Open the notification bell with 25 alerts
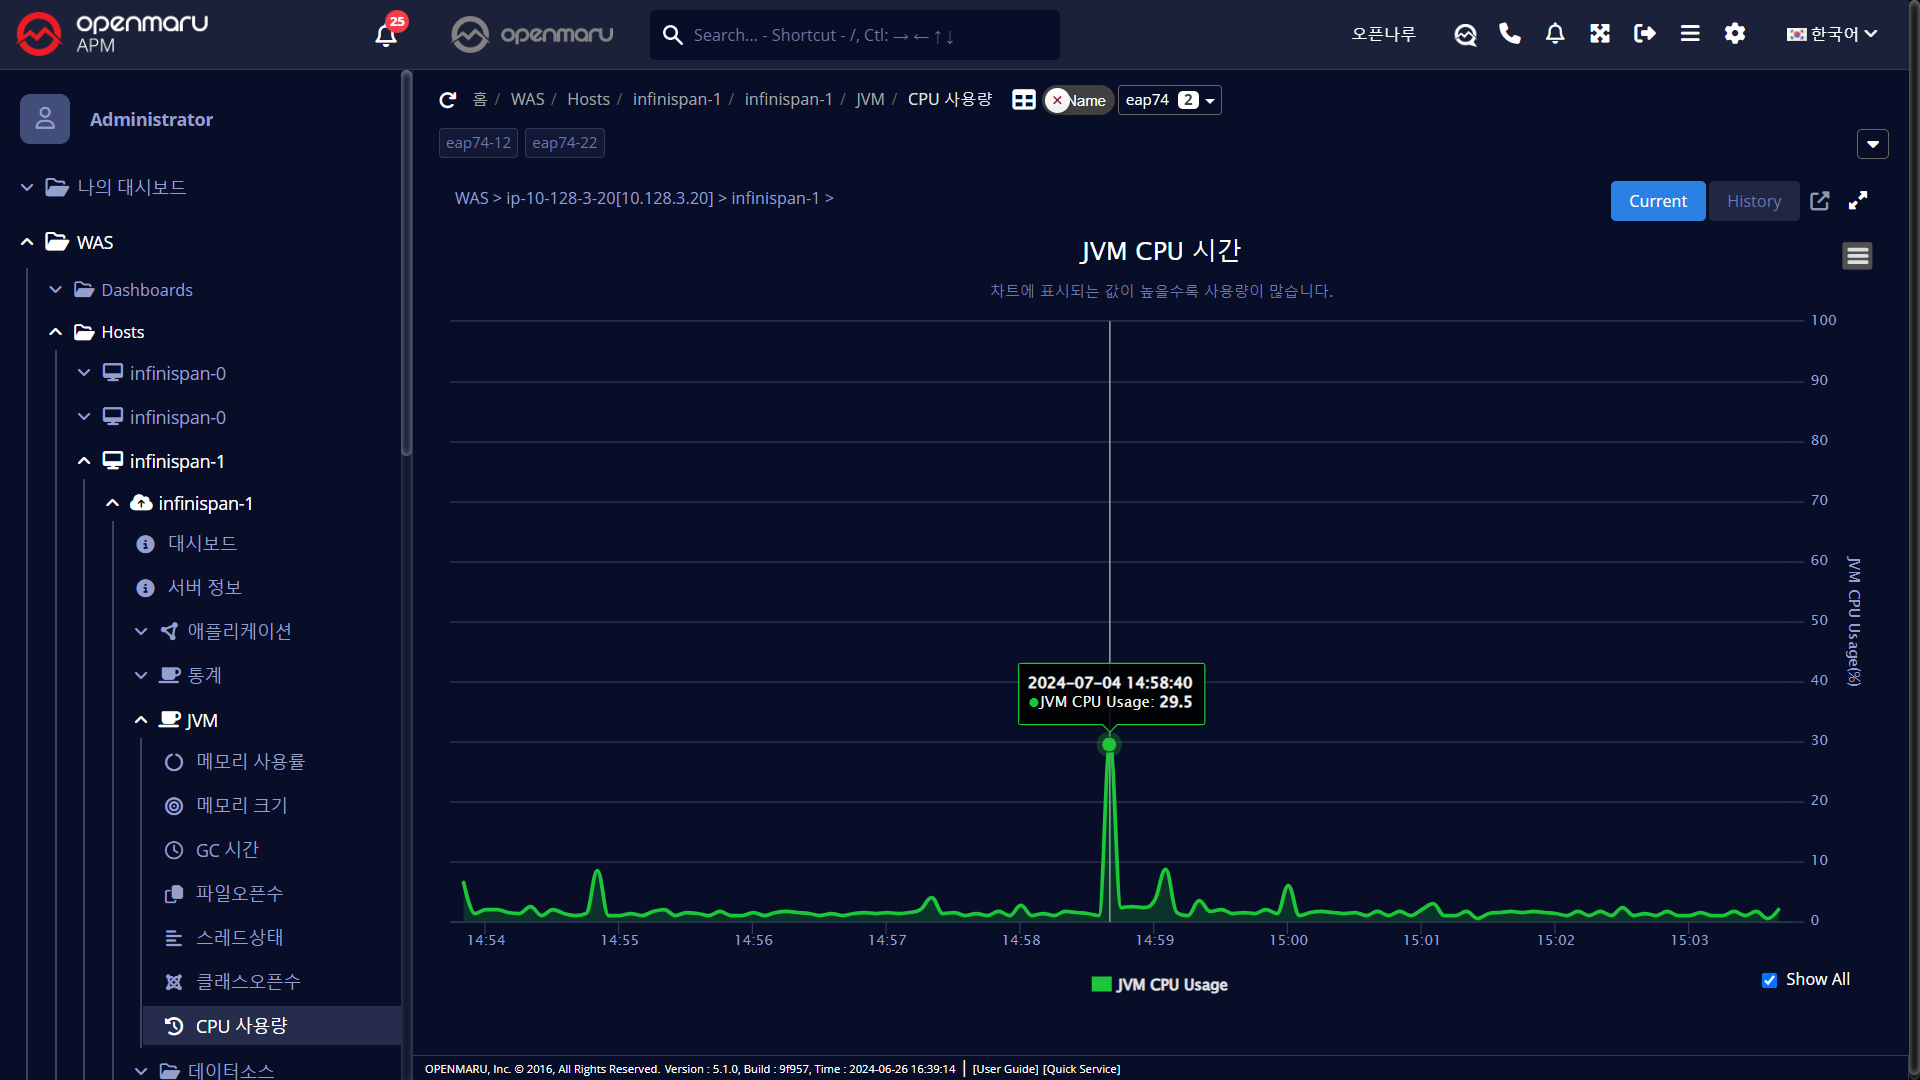Image resolution: width=1920 pixels, height=1080 pixels. tap(387, 34)
